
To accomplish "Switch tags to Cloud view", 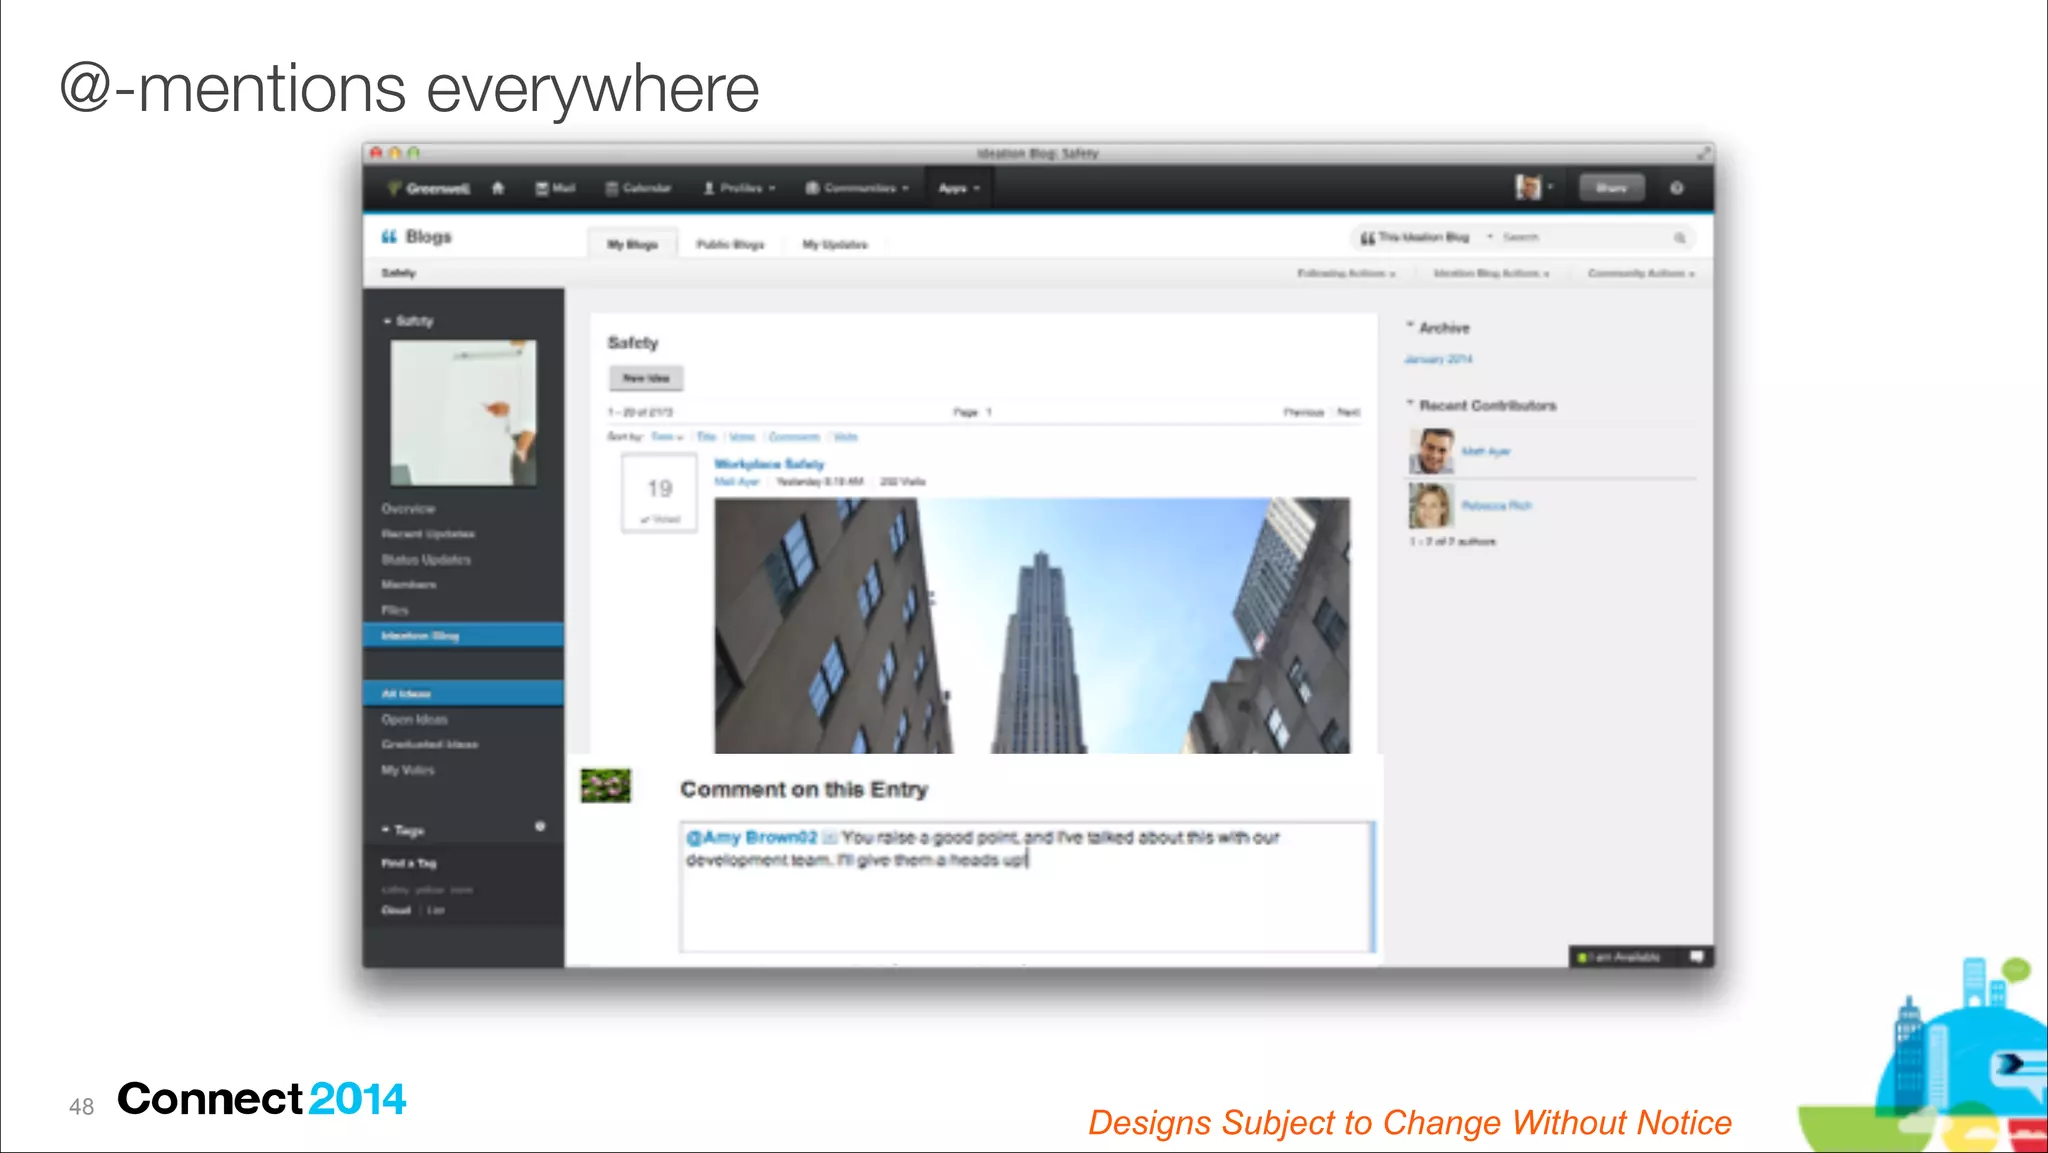I will tap(396, 910).
